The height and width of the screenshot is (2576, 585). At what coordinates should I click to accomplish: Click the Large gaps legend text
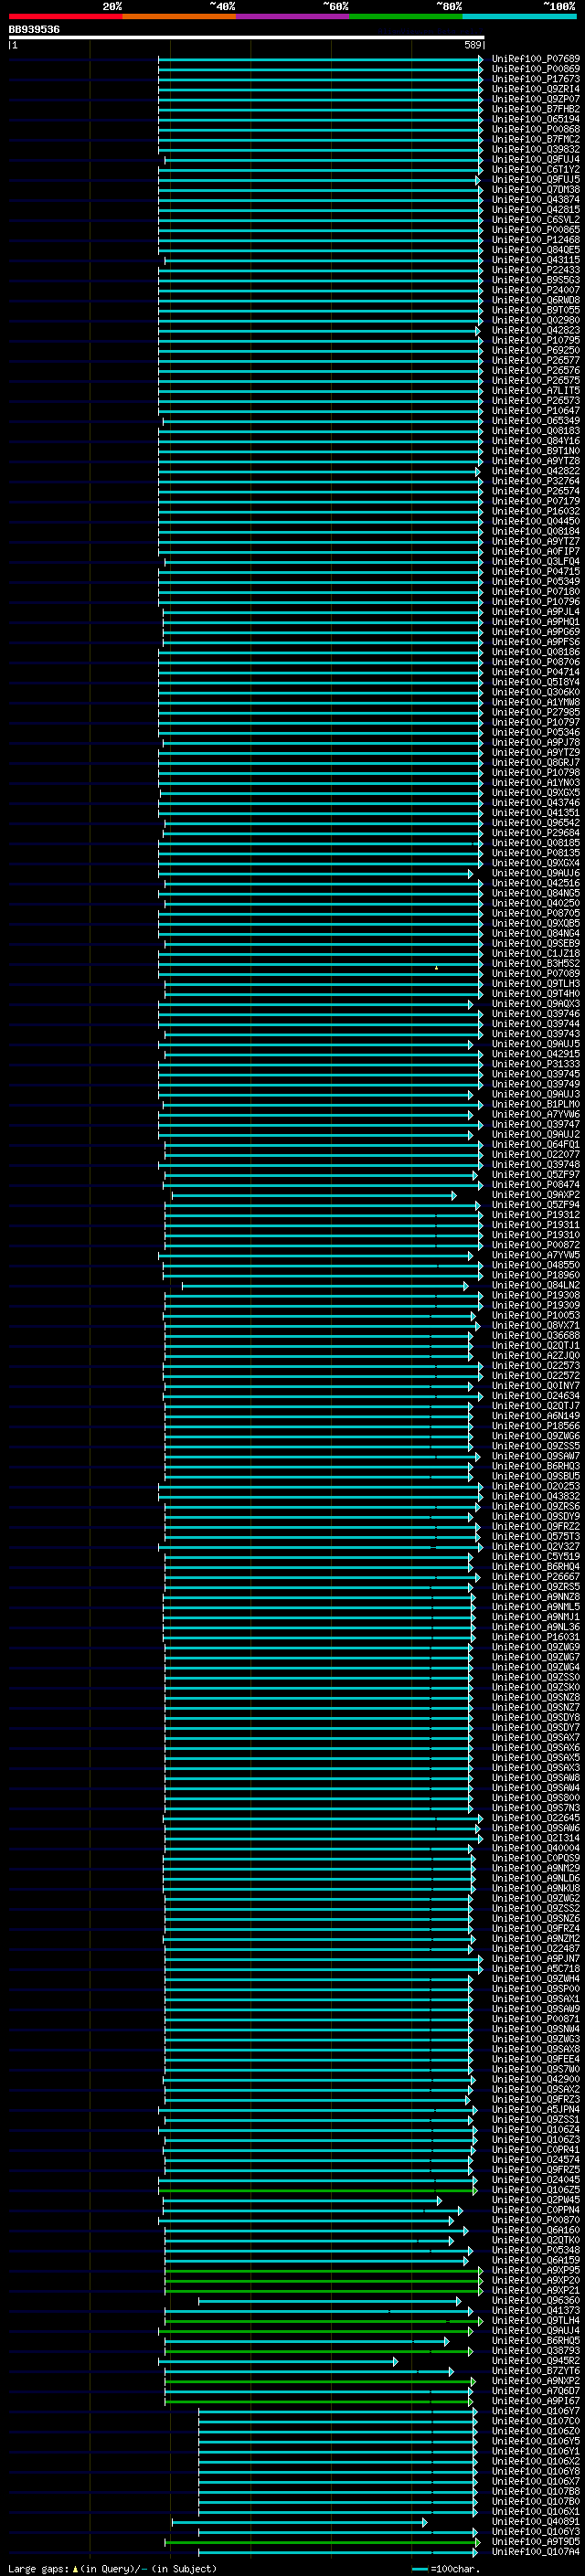click(x=112, y=2569)
